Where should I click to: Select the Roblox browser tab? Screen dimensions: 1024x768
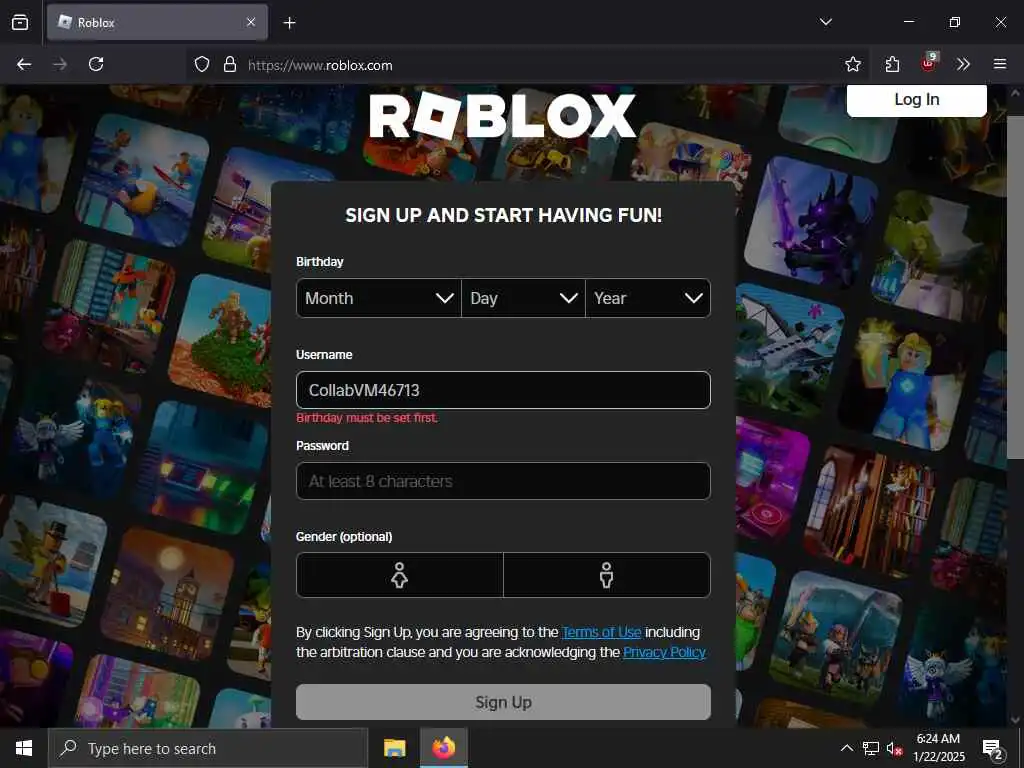tap(157, 22)
